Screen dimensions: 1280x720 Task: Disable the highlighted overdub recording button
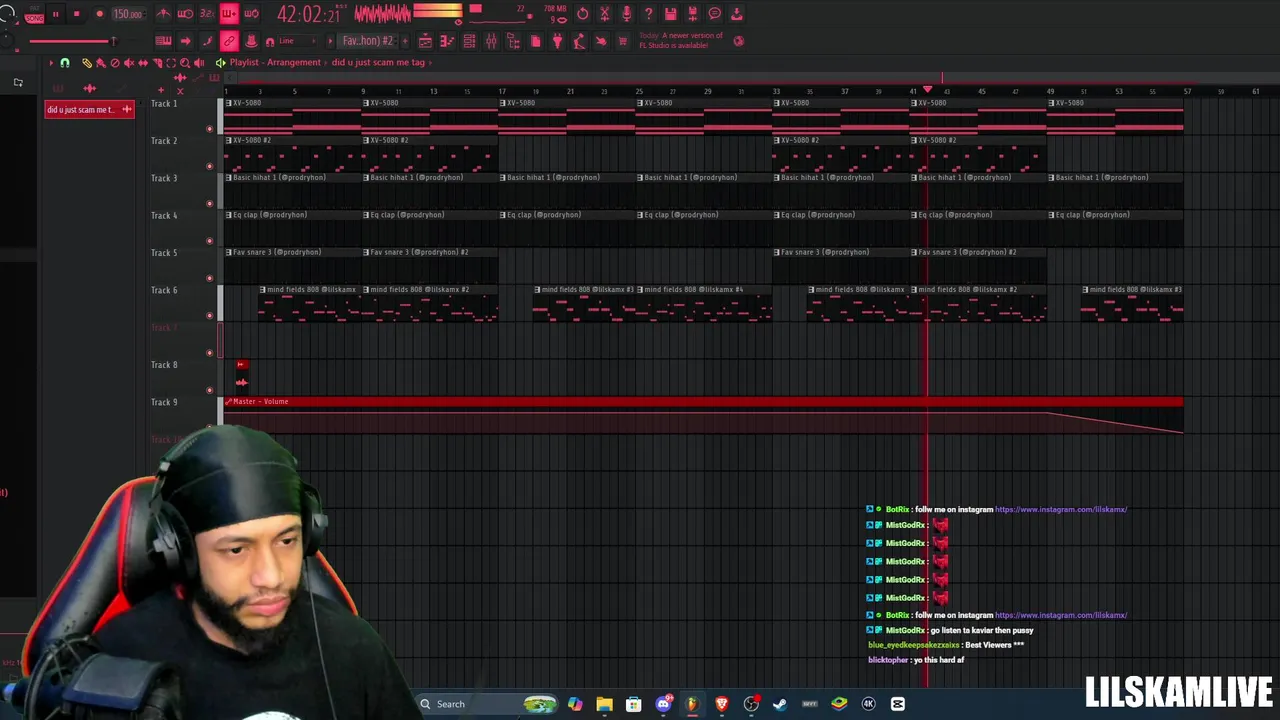coord(229,14)
